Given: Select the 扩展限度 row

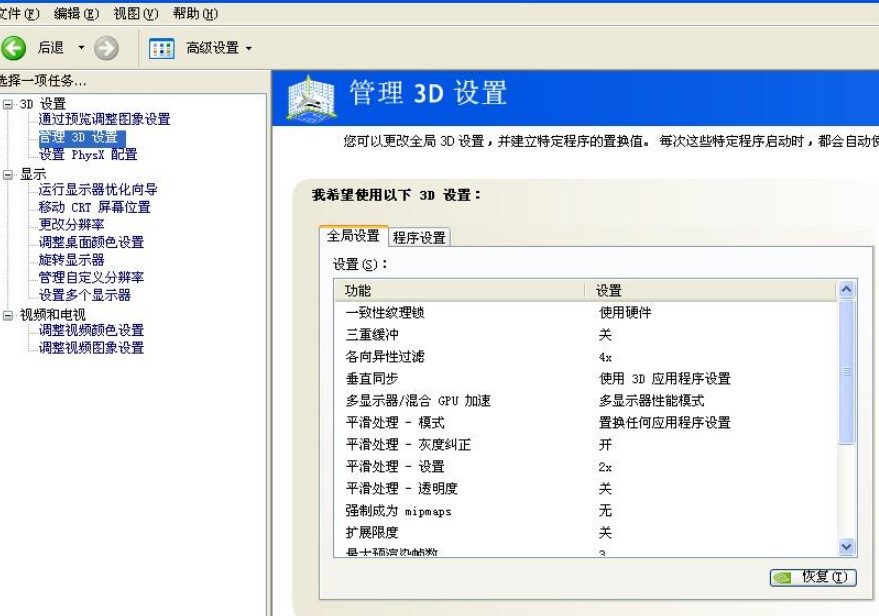Looking at the screenshot, I should click(x=586, y=532).
